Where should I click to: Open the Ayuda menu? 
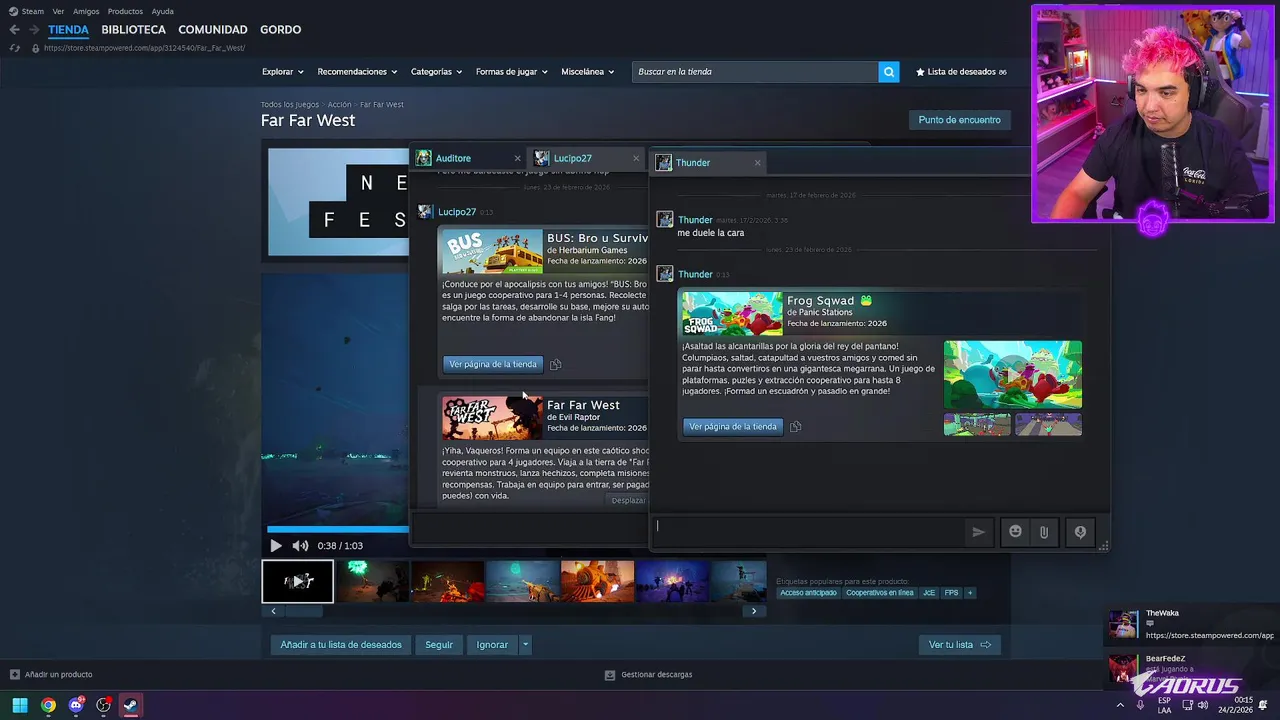click(162, 11)
